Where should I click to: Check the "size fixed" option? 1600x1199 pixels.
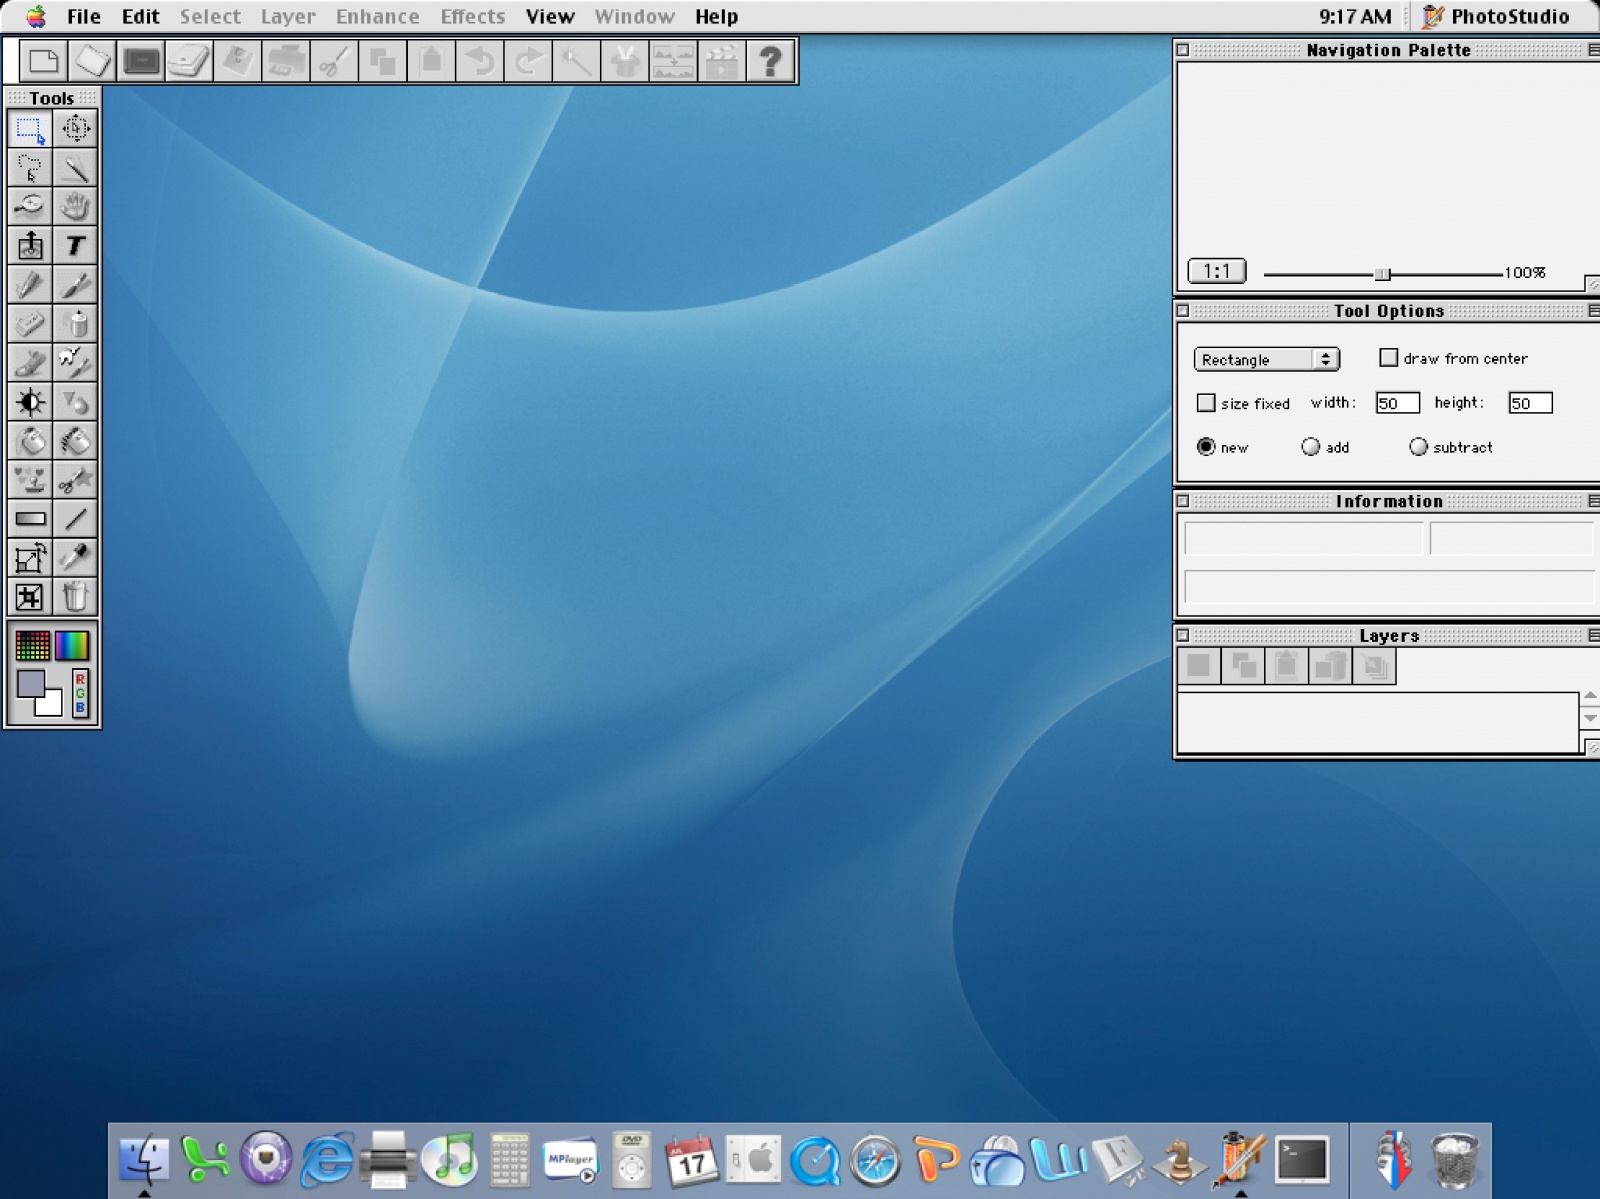point(1206,402)
